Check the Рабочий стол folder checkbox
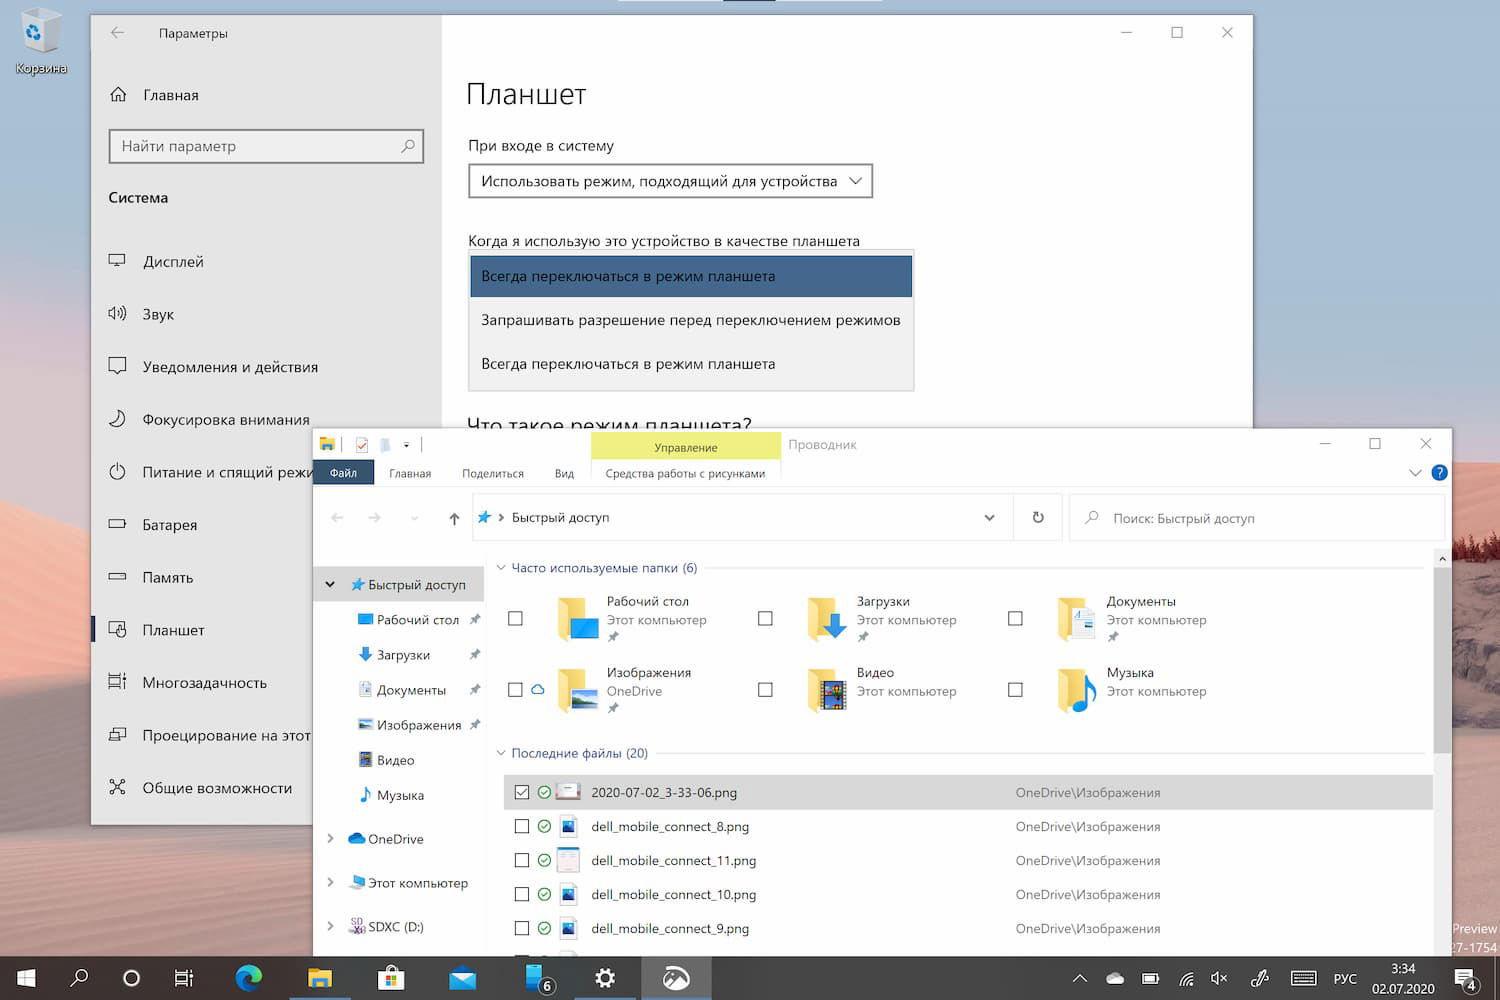1500x1000 pixels. coord(515,618)
